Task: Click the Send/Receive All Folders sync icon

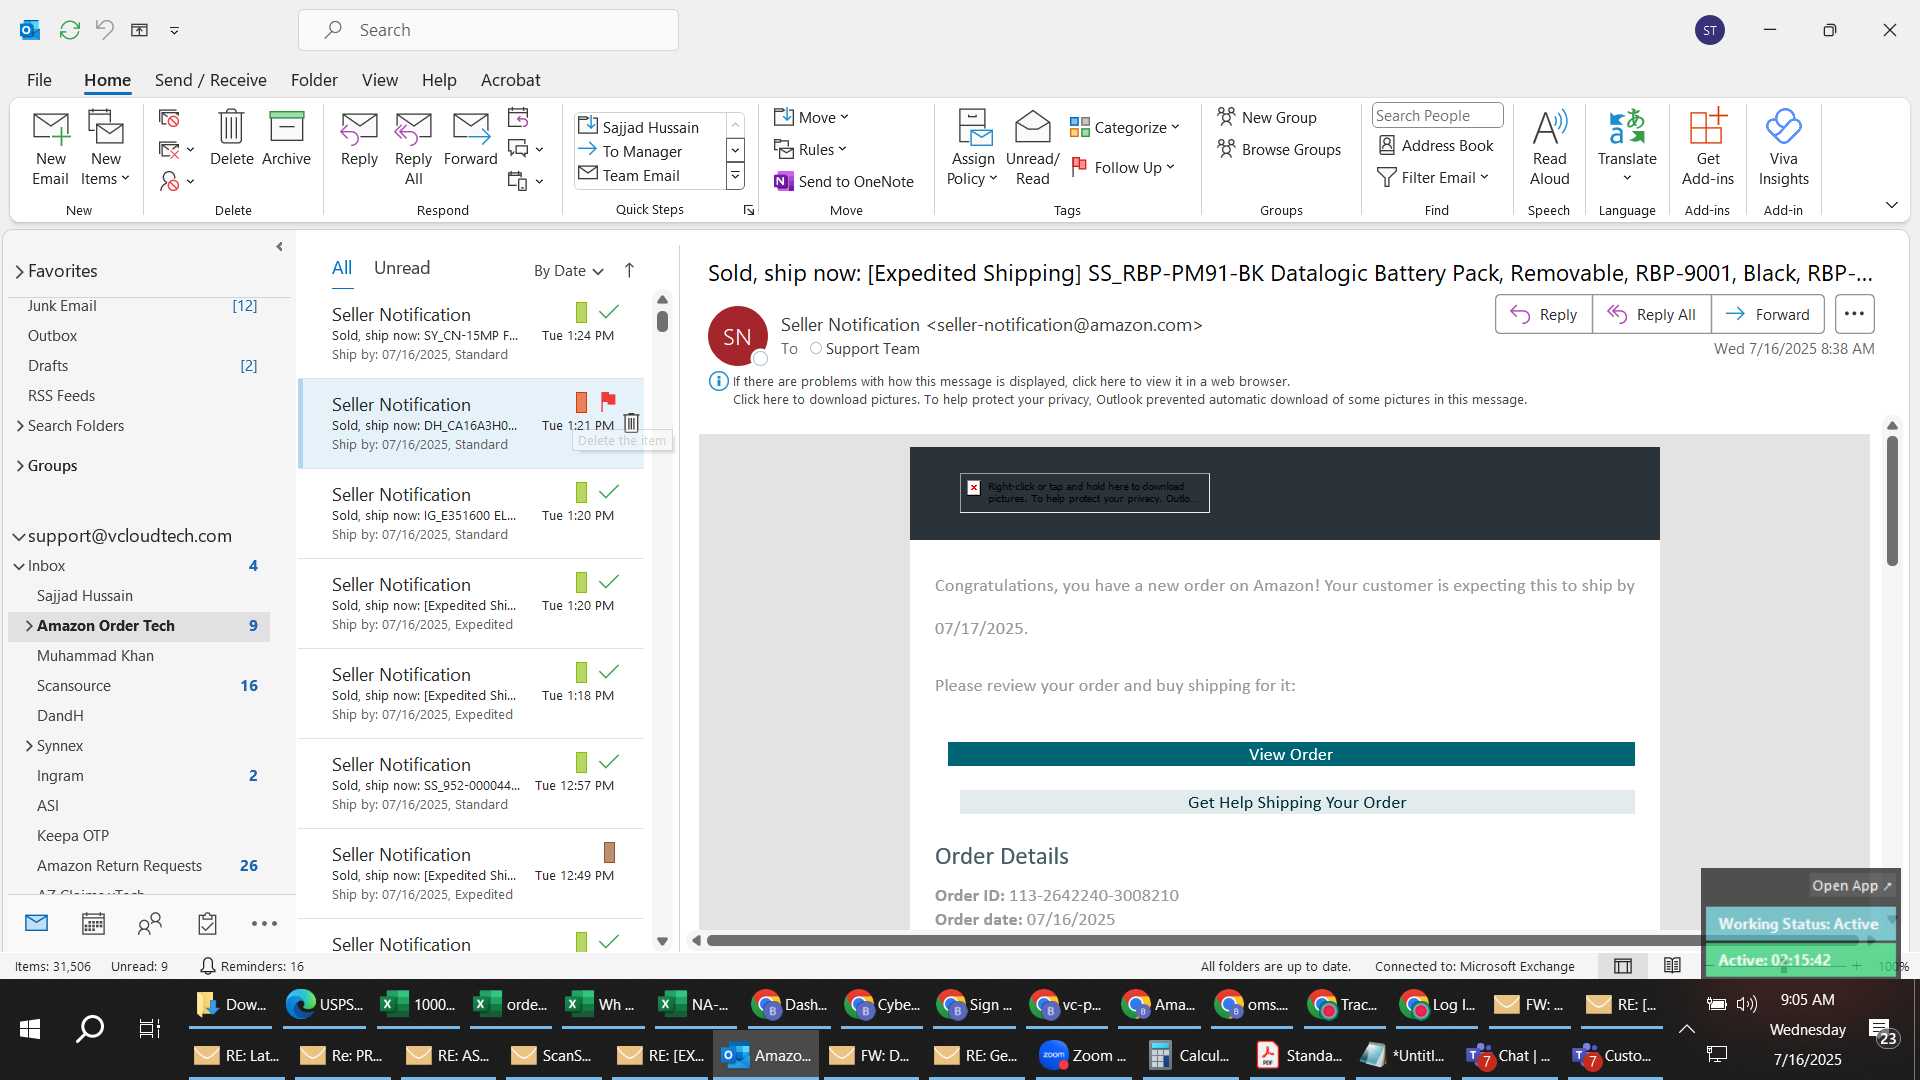Action: pos(69,30)
